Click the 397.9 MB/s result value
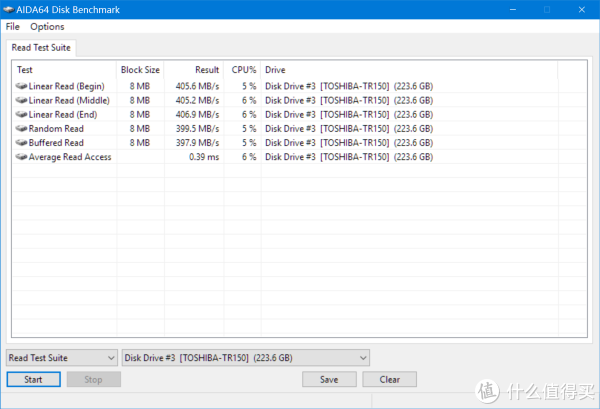 click(x=197, y=143)
